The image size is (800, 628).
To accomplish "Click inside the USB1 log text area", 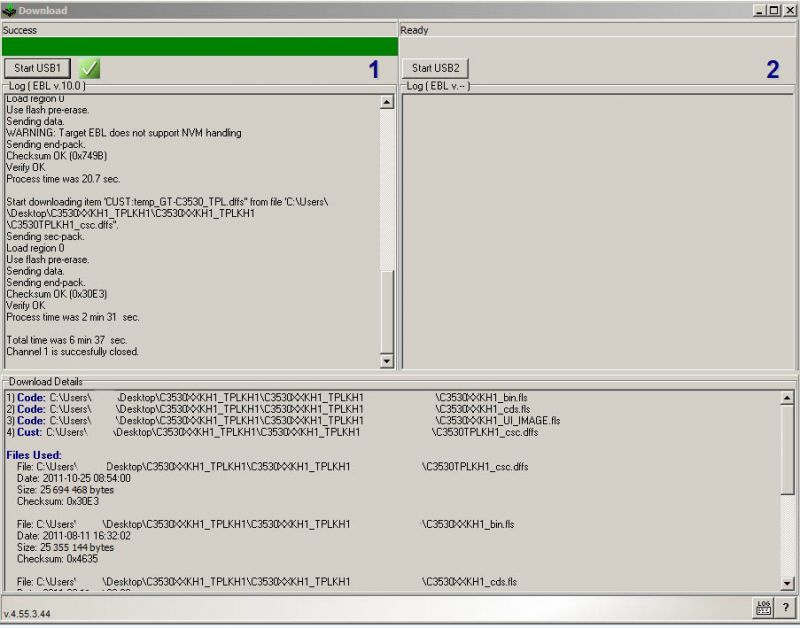I will (x=190, y=230).
